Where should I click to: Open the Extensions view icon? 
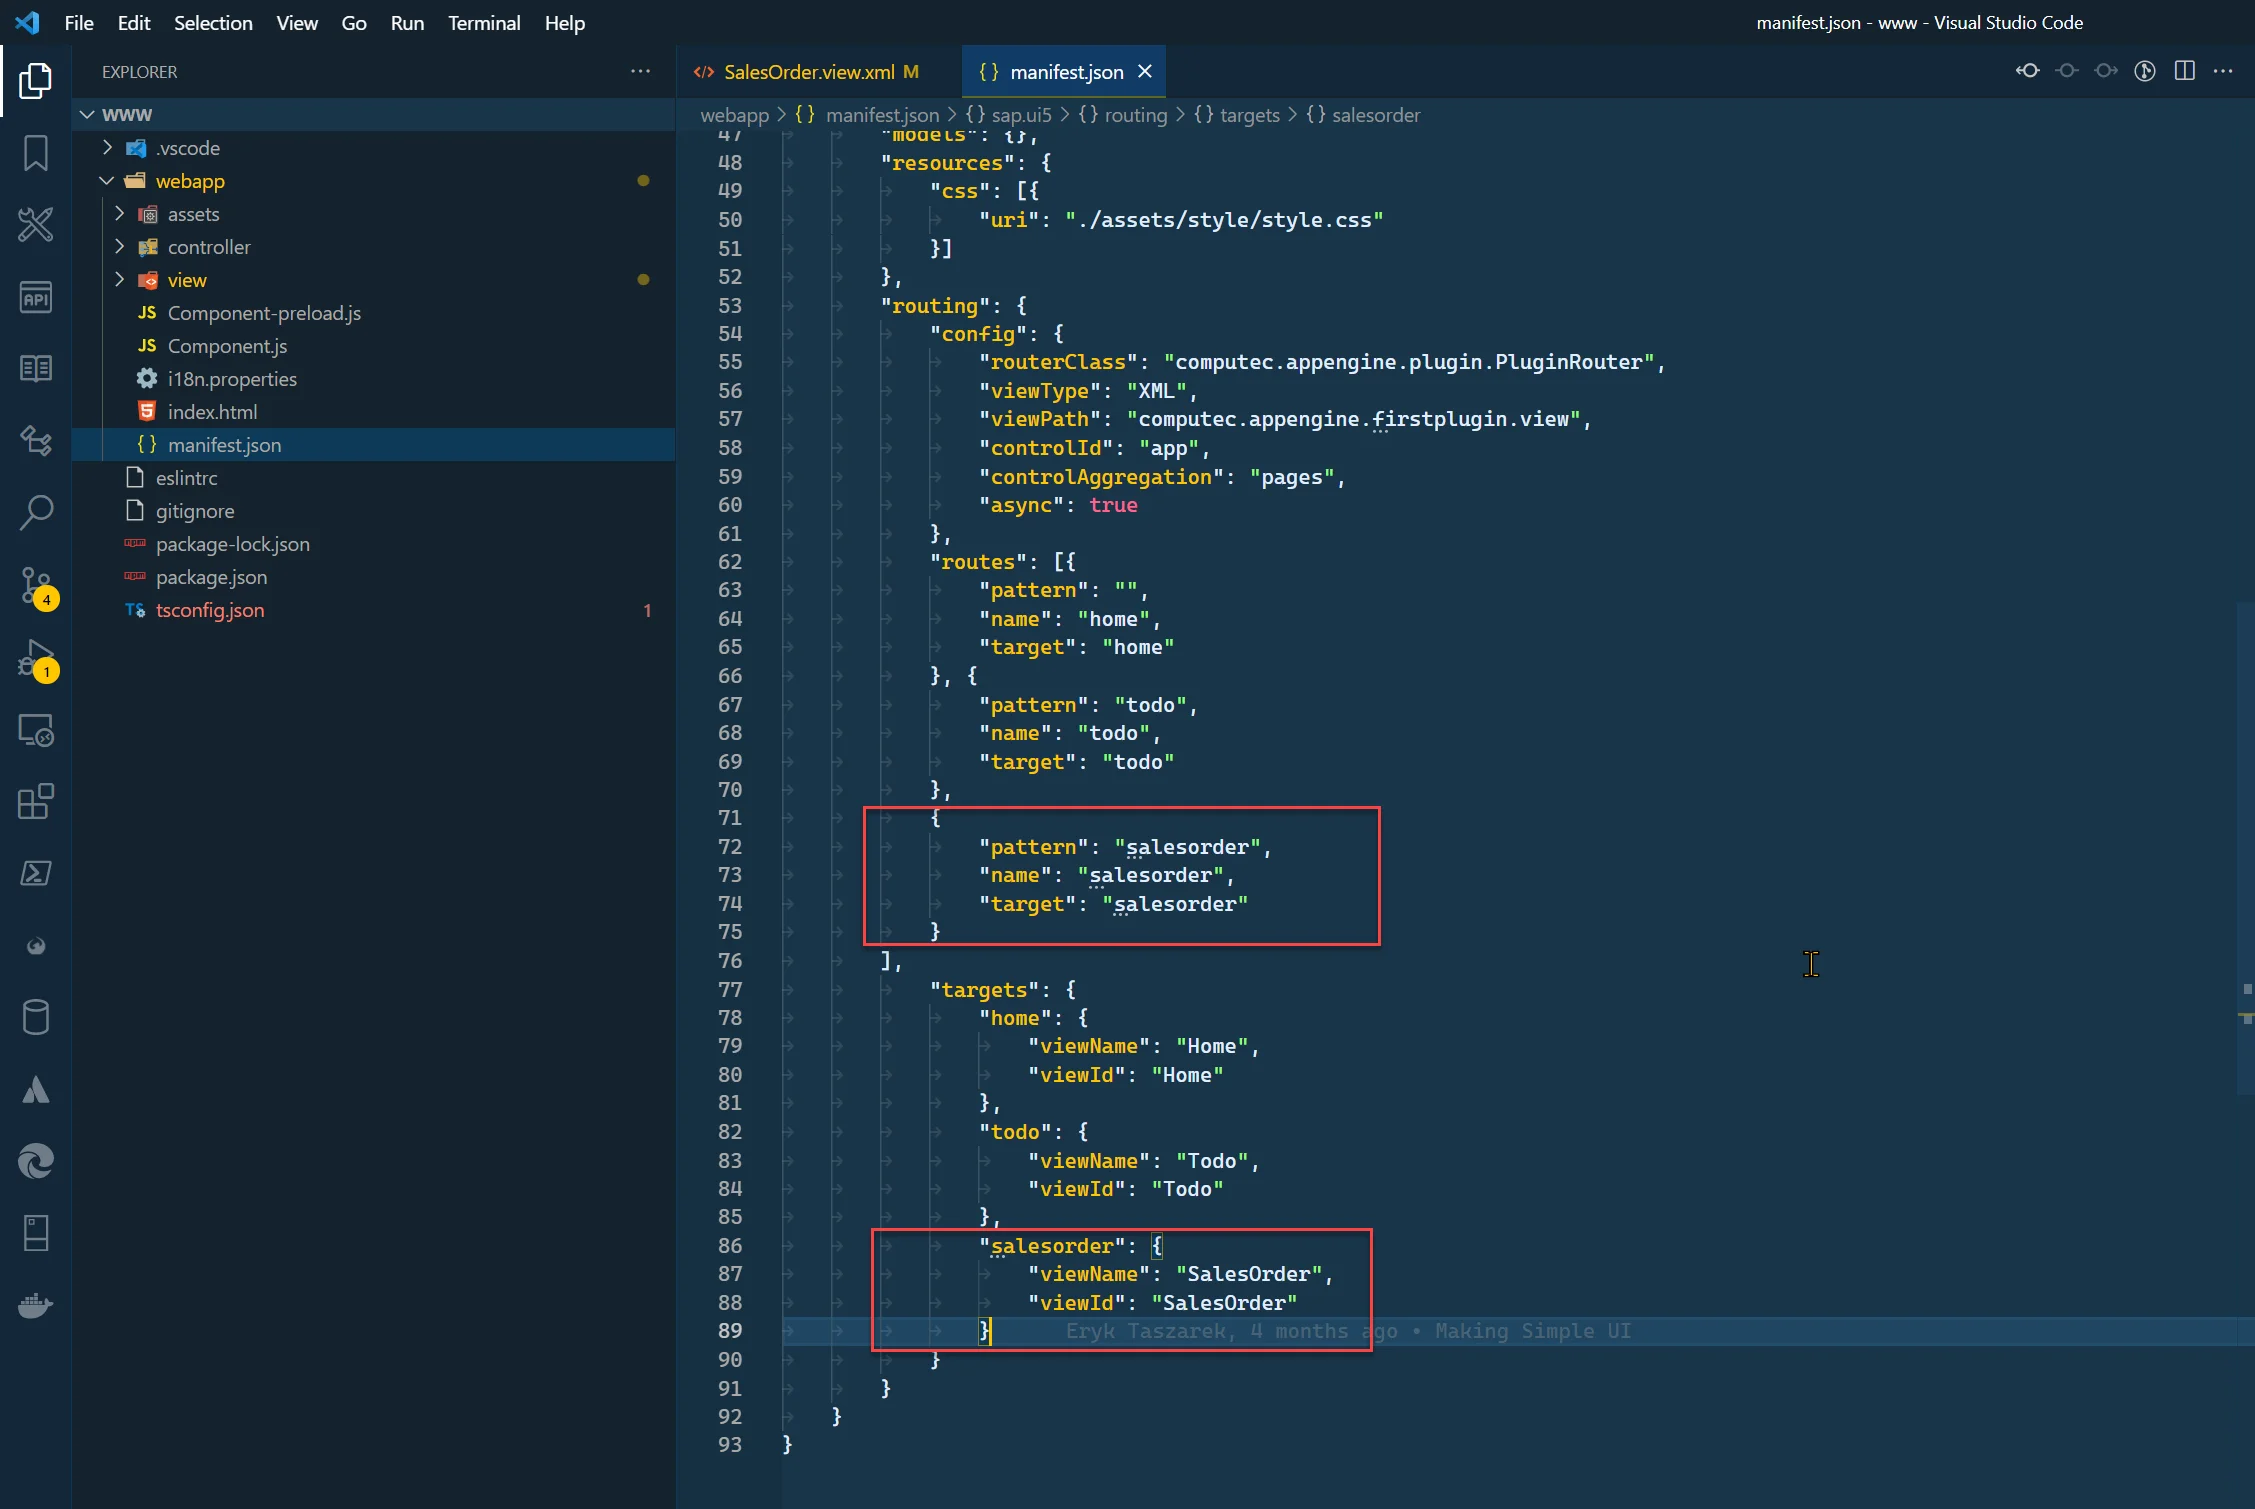point(36,802)
